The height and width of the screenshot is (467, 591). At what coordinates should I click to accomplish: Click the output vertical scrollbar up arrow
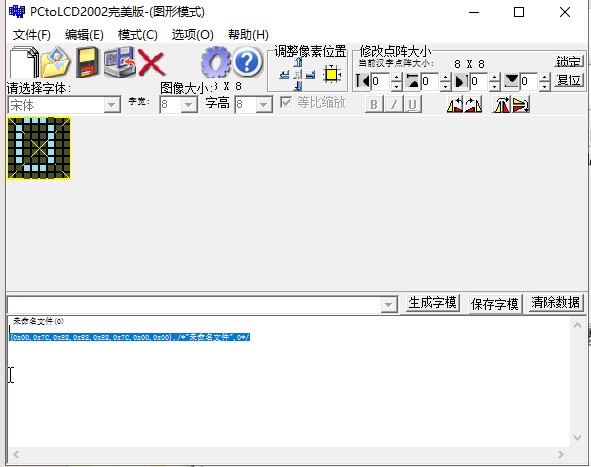click(577, 325)
